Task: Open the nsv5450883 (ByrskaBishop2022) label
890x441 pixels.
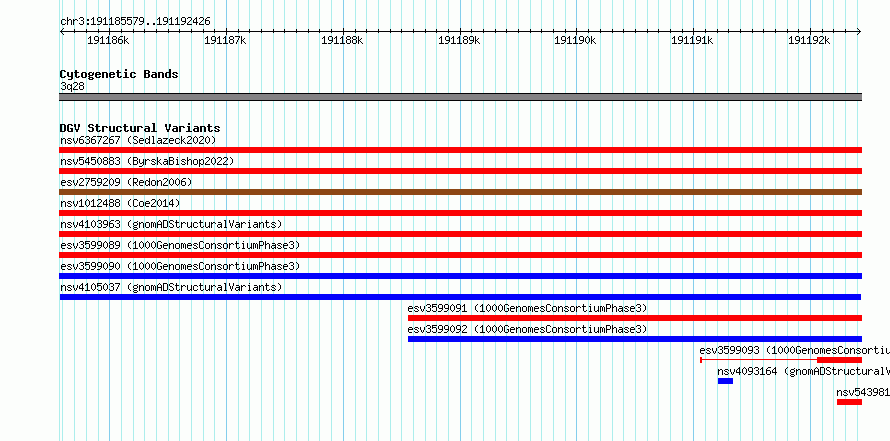Action: click(147, 161)
